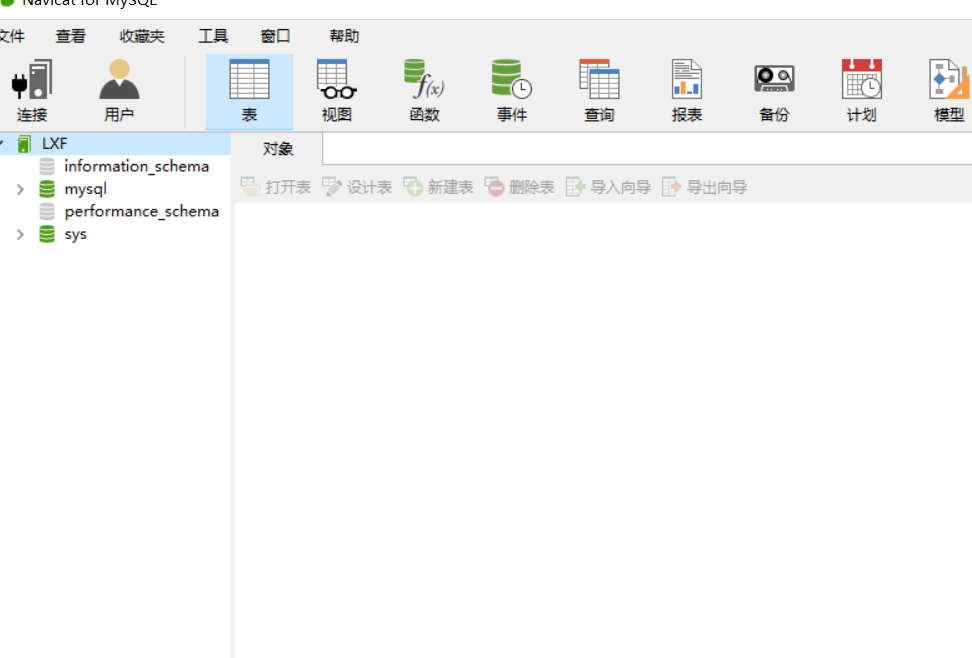
Task: Open the 事件 (Event) section
Action: tap(512, 91)
